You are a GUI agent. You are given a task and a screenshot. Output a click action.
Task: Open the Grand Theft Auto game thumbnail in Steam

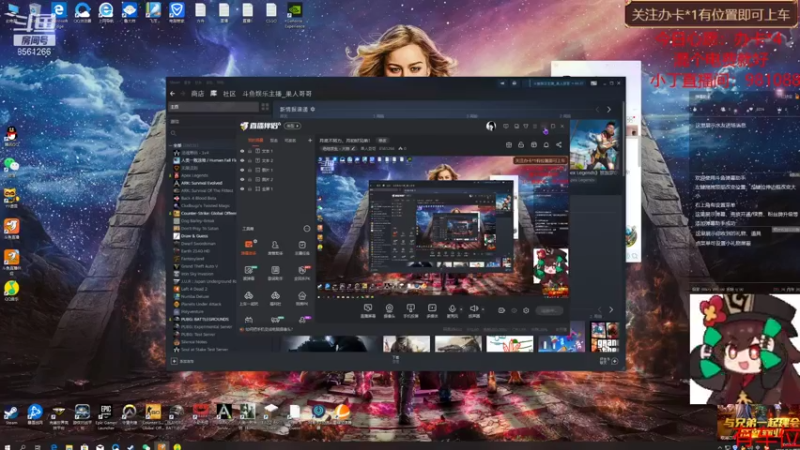pos(605,337)
